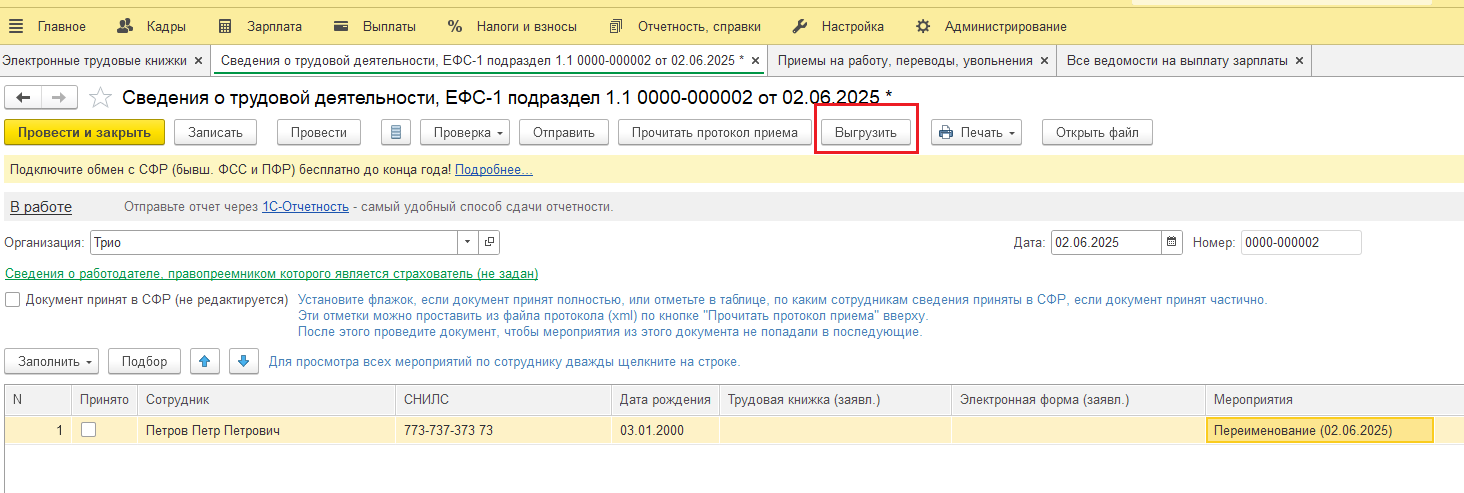Viewport: 1464px width, 493px height.
Task: Move row up with arrow
Action: tap(204, 361)
